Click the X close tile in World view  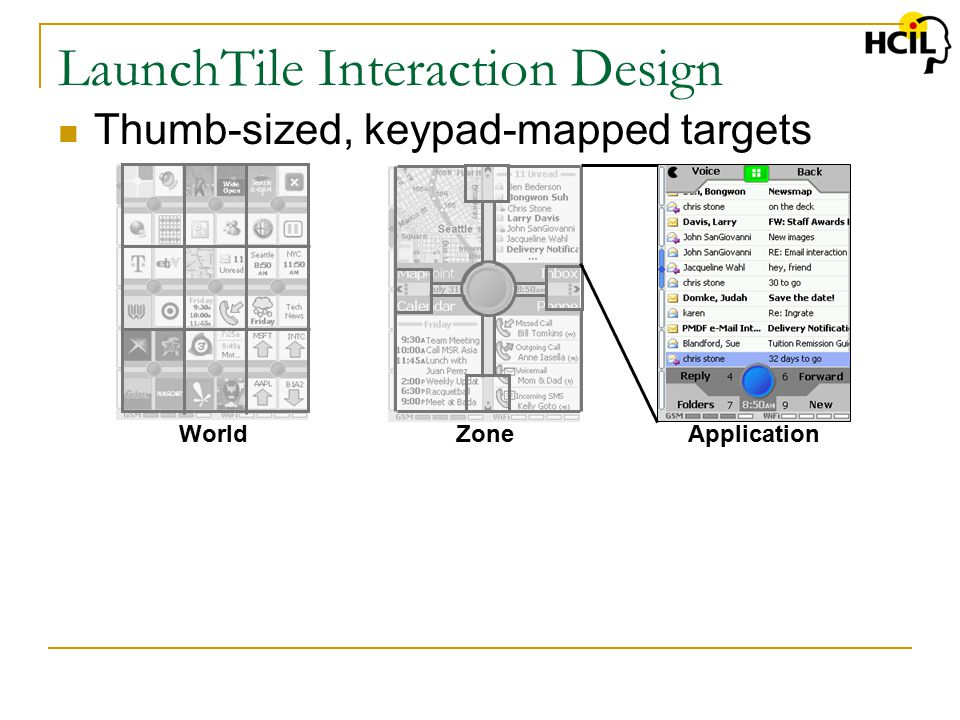294,182
